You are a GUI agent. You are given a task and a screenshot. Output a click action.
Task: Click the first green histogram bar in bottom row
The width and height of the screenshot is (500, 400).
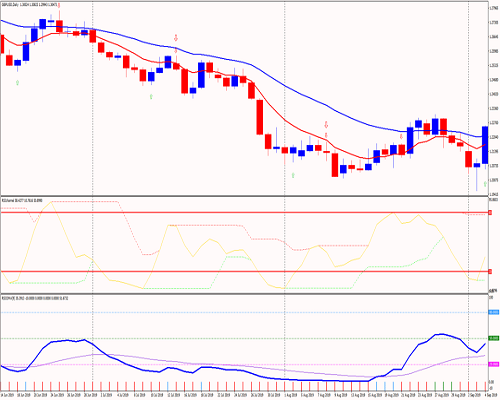(x=435, y=386)
